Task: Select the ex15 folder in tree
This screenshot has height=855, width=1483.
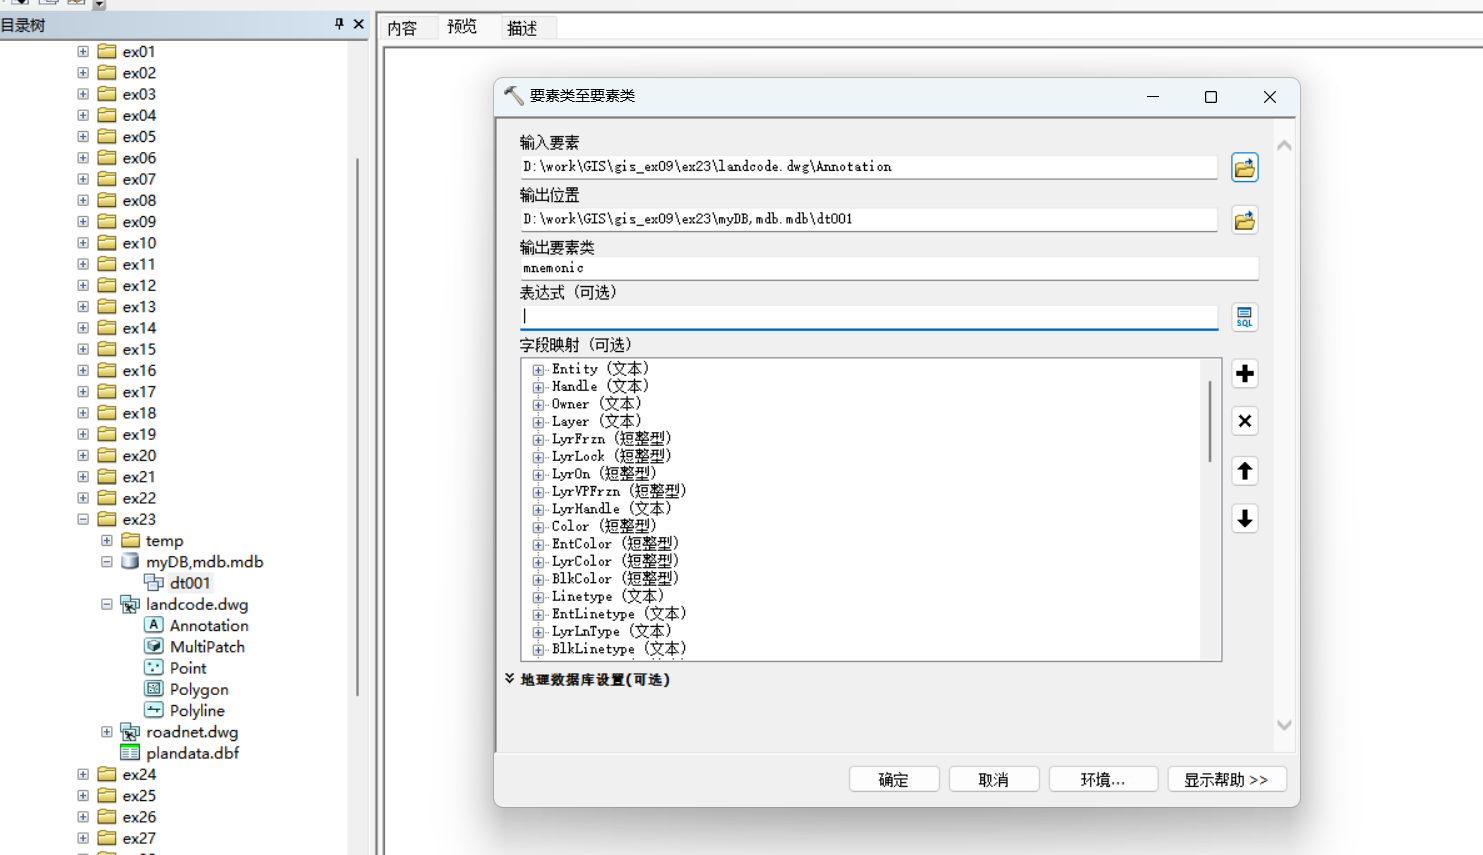Action: tap(139, 349)
